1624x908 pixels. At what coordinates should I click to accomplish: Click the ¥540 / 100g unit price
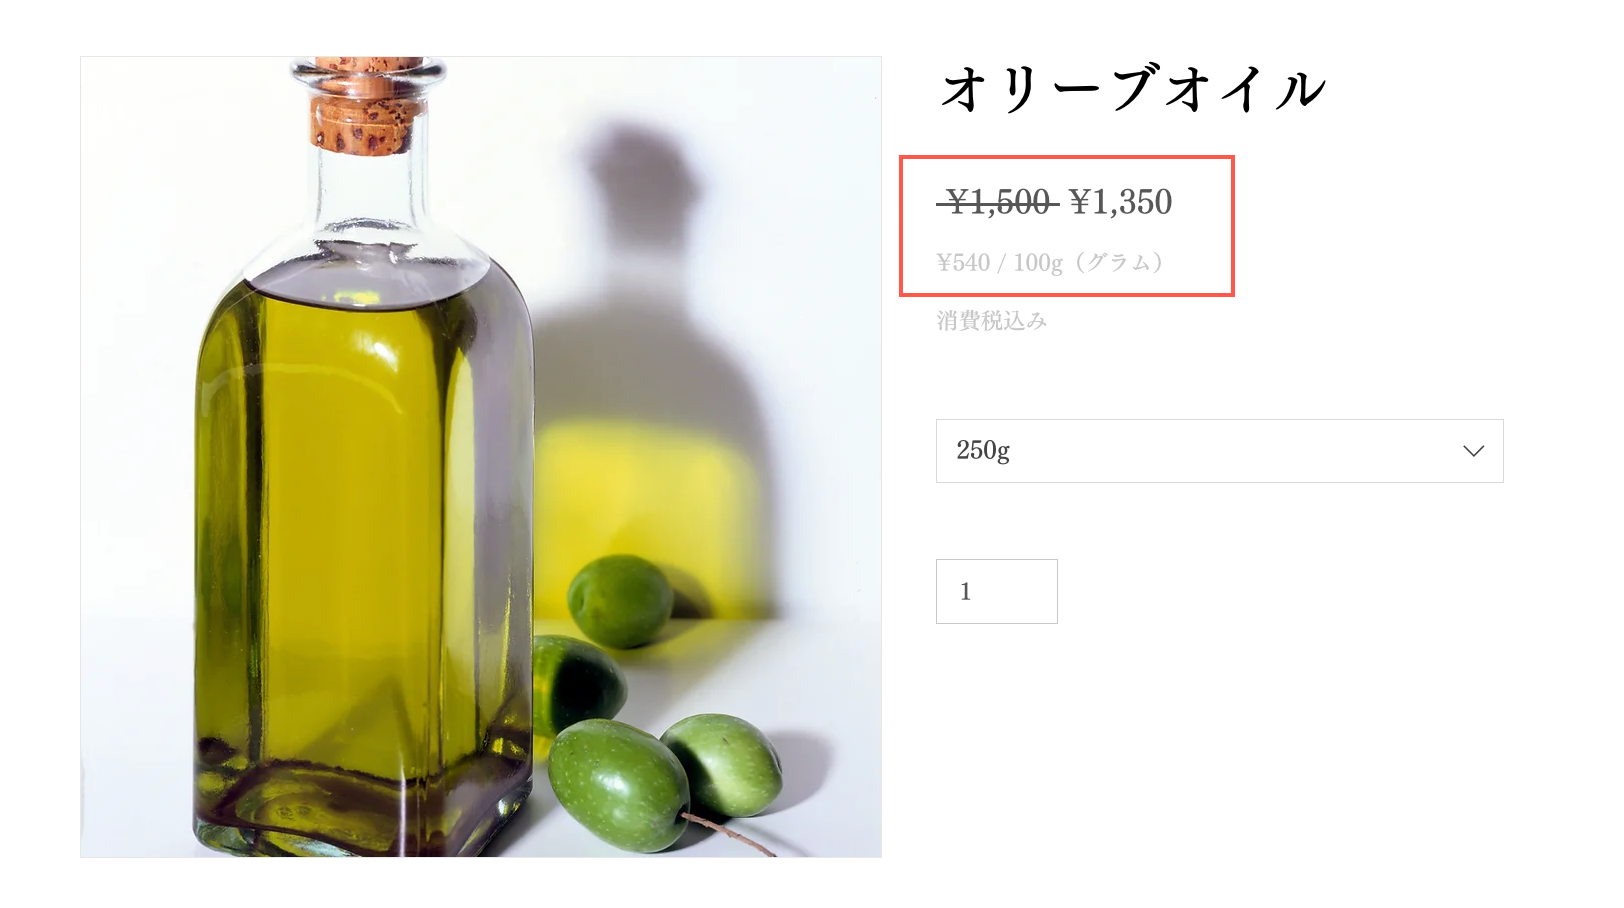[1000, 263]
